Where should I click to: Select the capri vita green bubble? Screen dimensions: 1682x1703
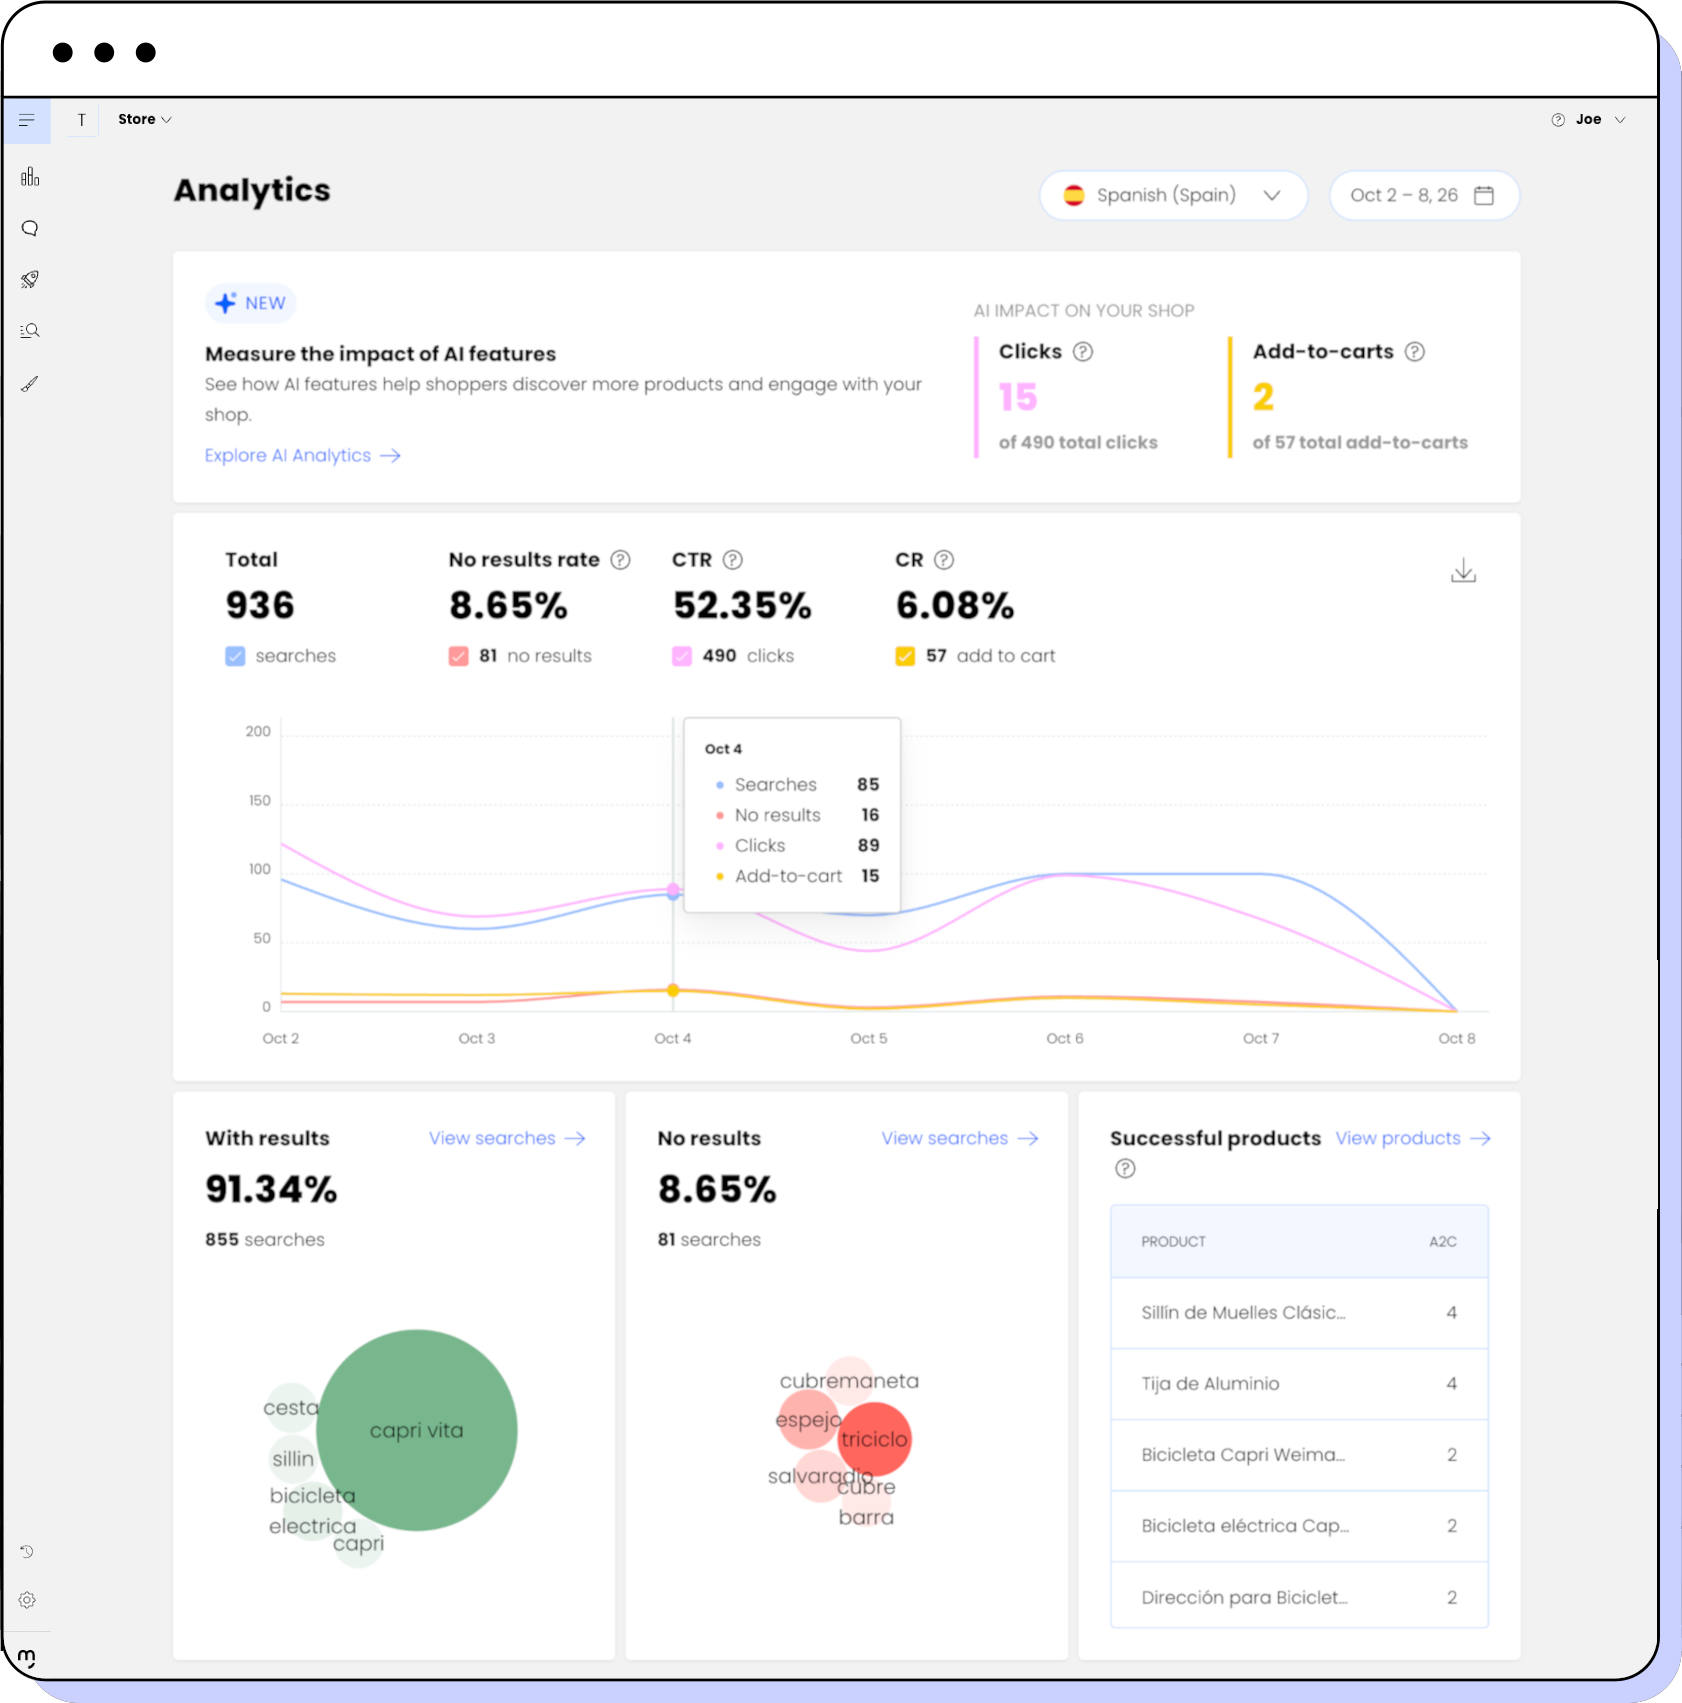(417, 1430)
